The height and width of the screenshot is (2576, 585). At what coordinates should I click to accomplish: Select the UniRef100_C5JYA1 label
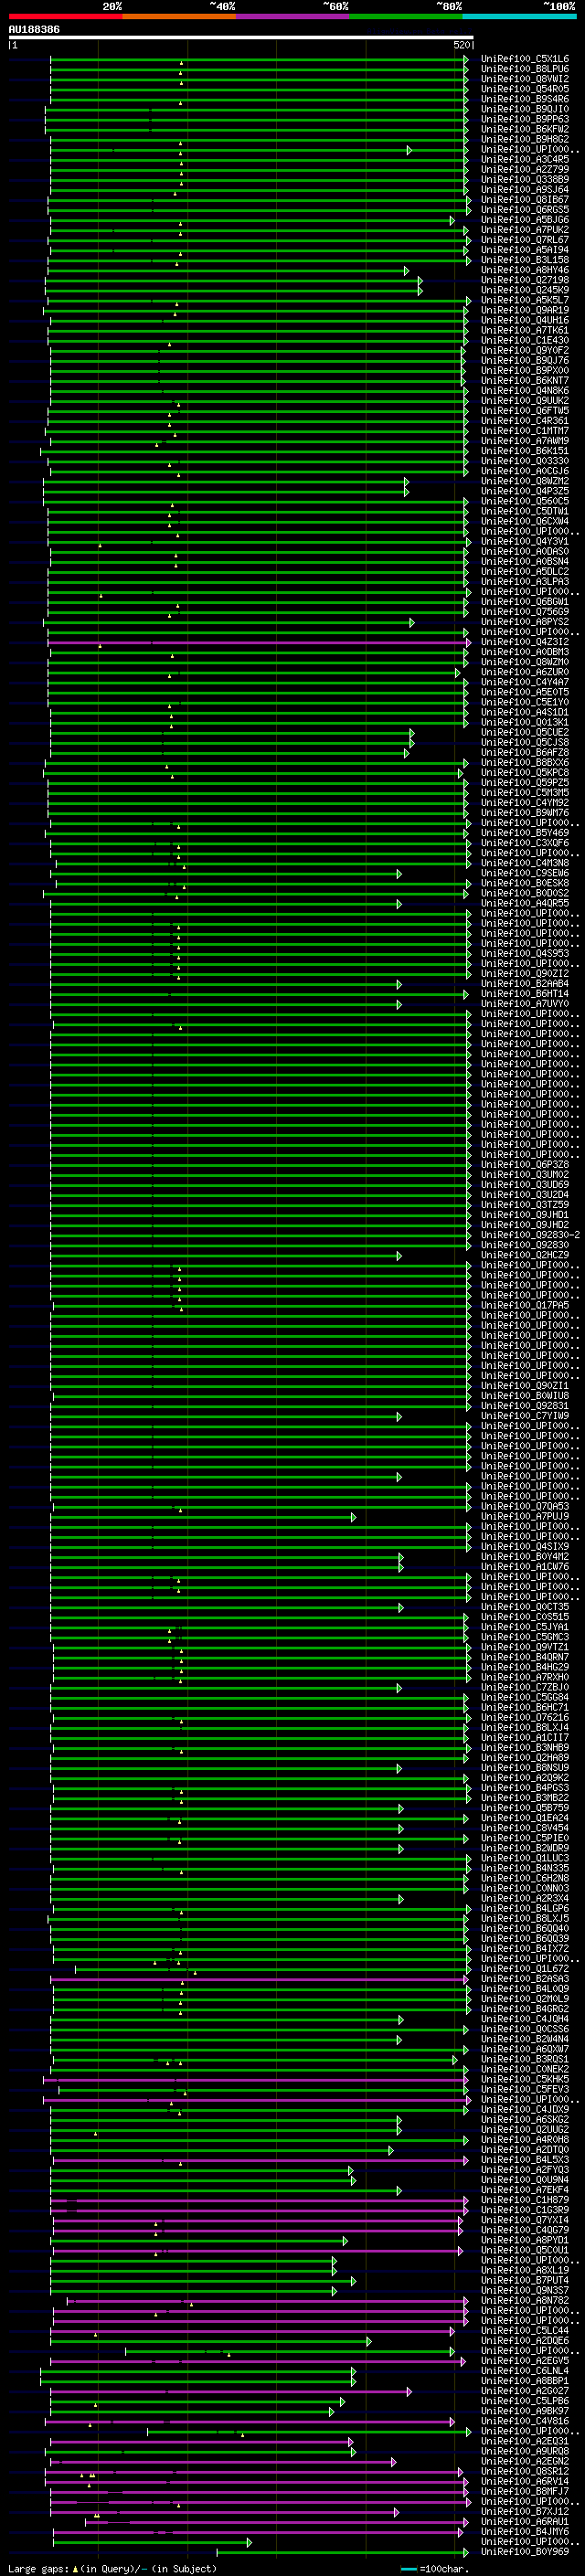pyautogui.click(x=525, y=1627)
